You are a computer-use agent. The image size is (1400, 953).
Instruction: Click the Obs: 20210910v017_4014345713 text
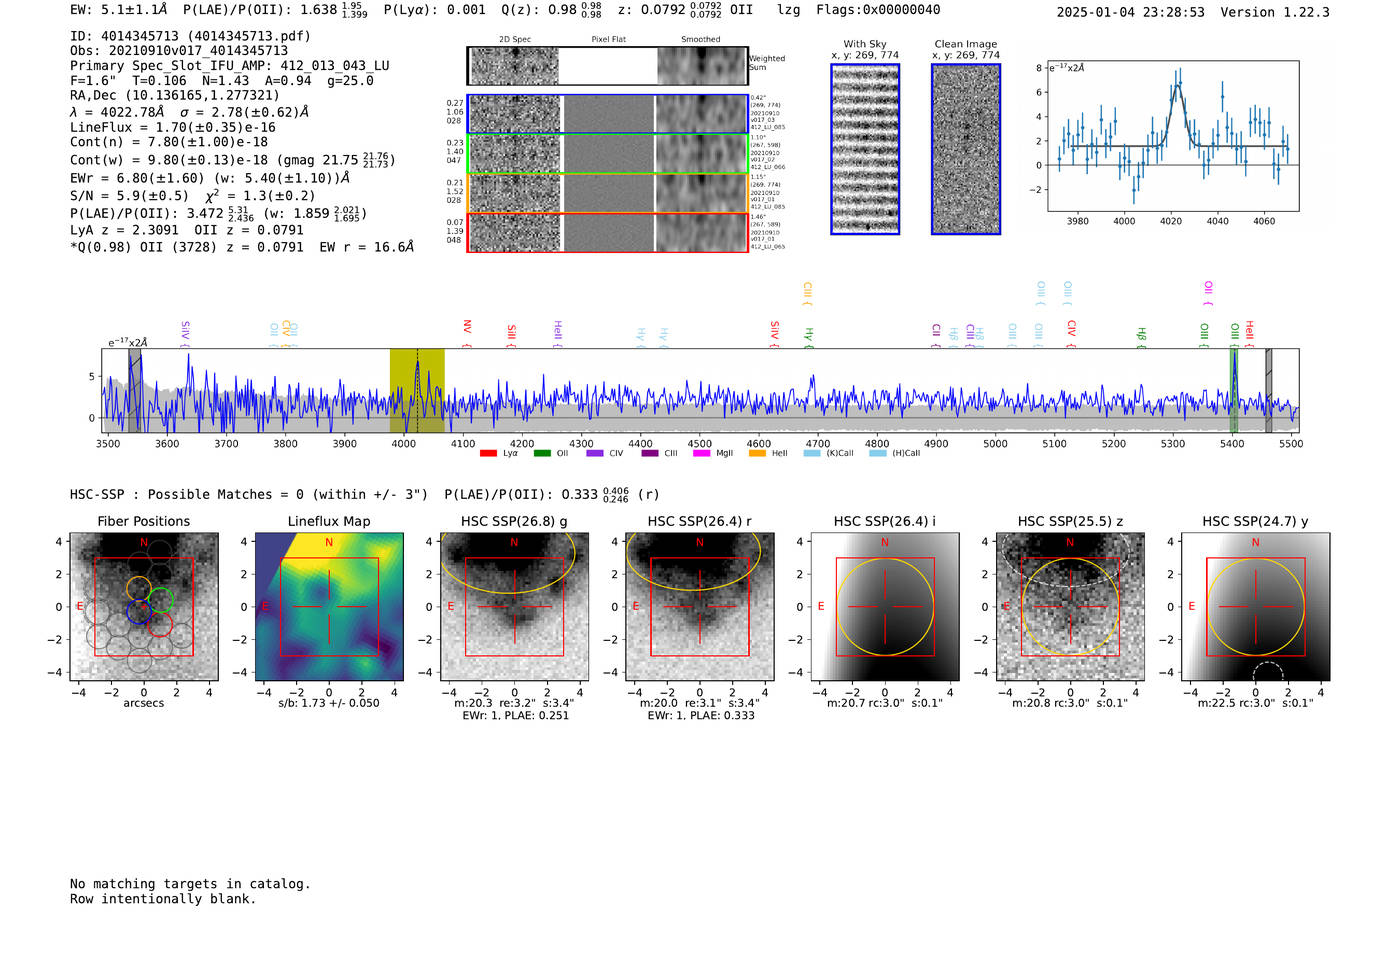[179, 51]
